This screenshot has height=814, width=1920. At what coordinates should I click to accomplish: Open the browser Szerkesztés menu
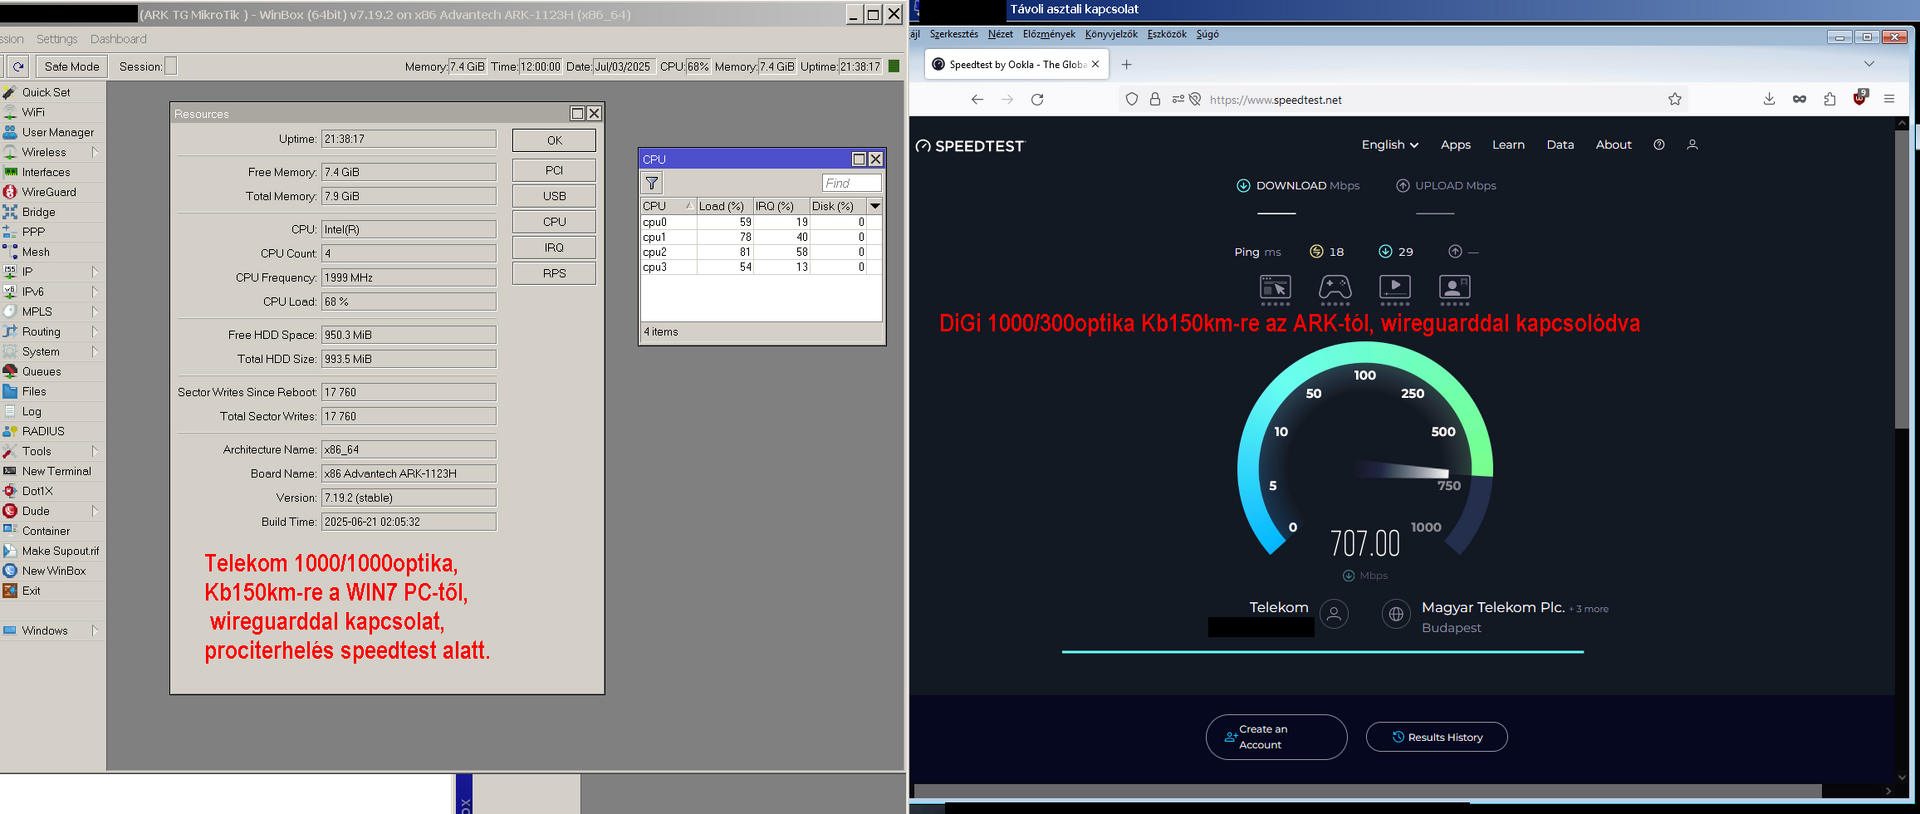[x=954, y=34]
